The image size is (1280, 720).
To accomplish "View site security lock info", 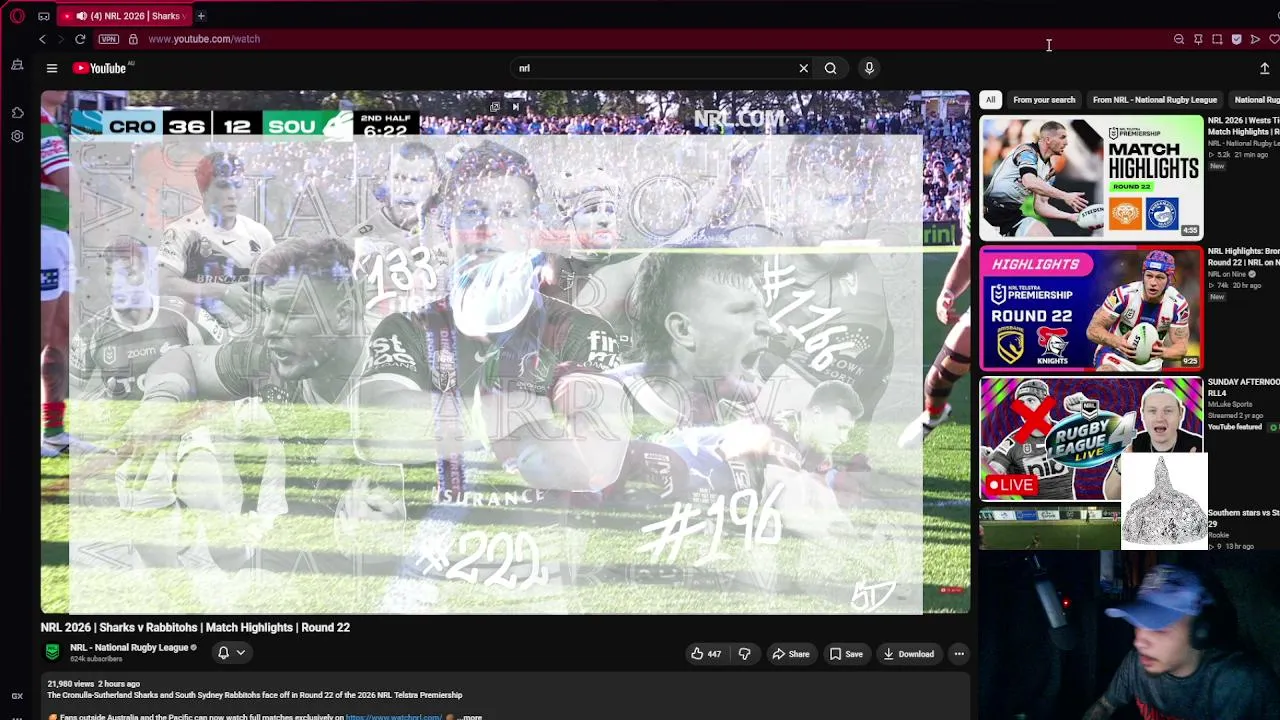I will click(x=132, y=39).
